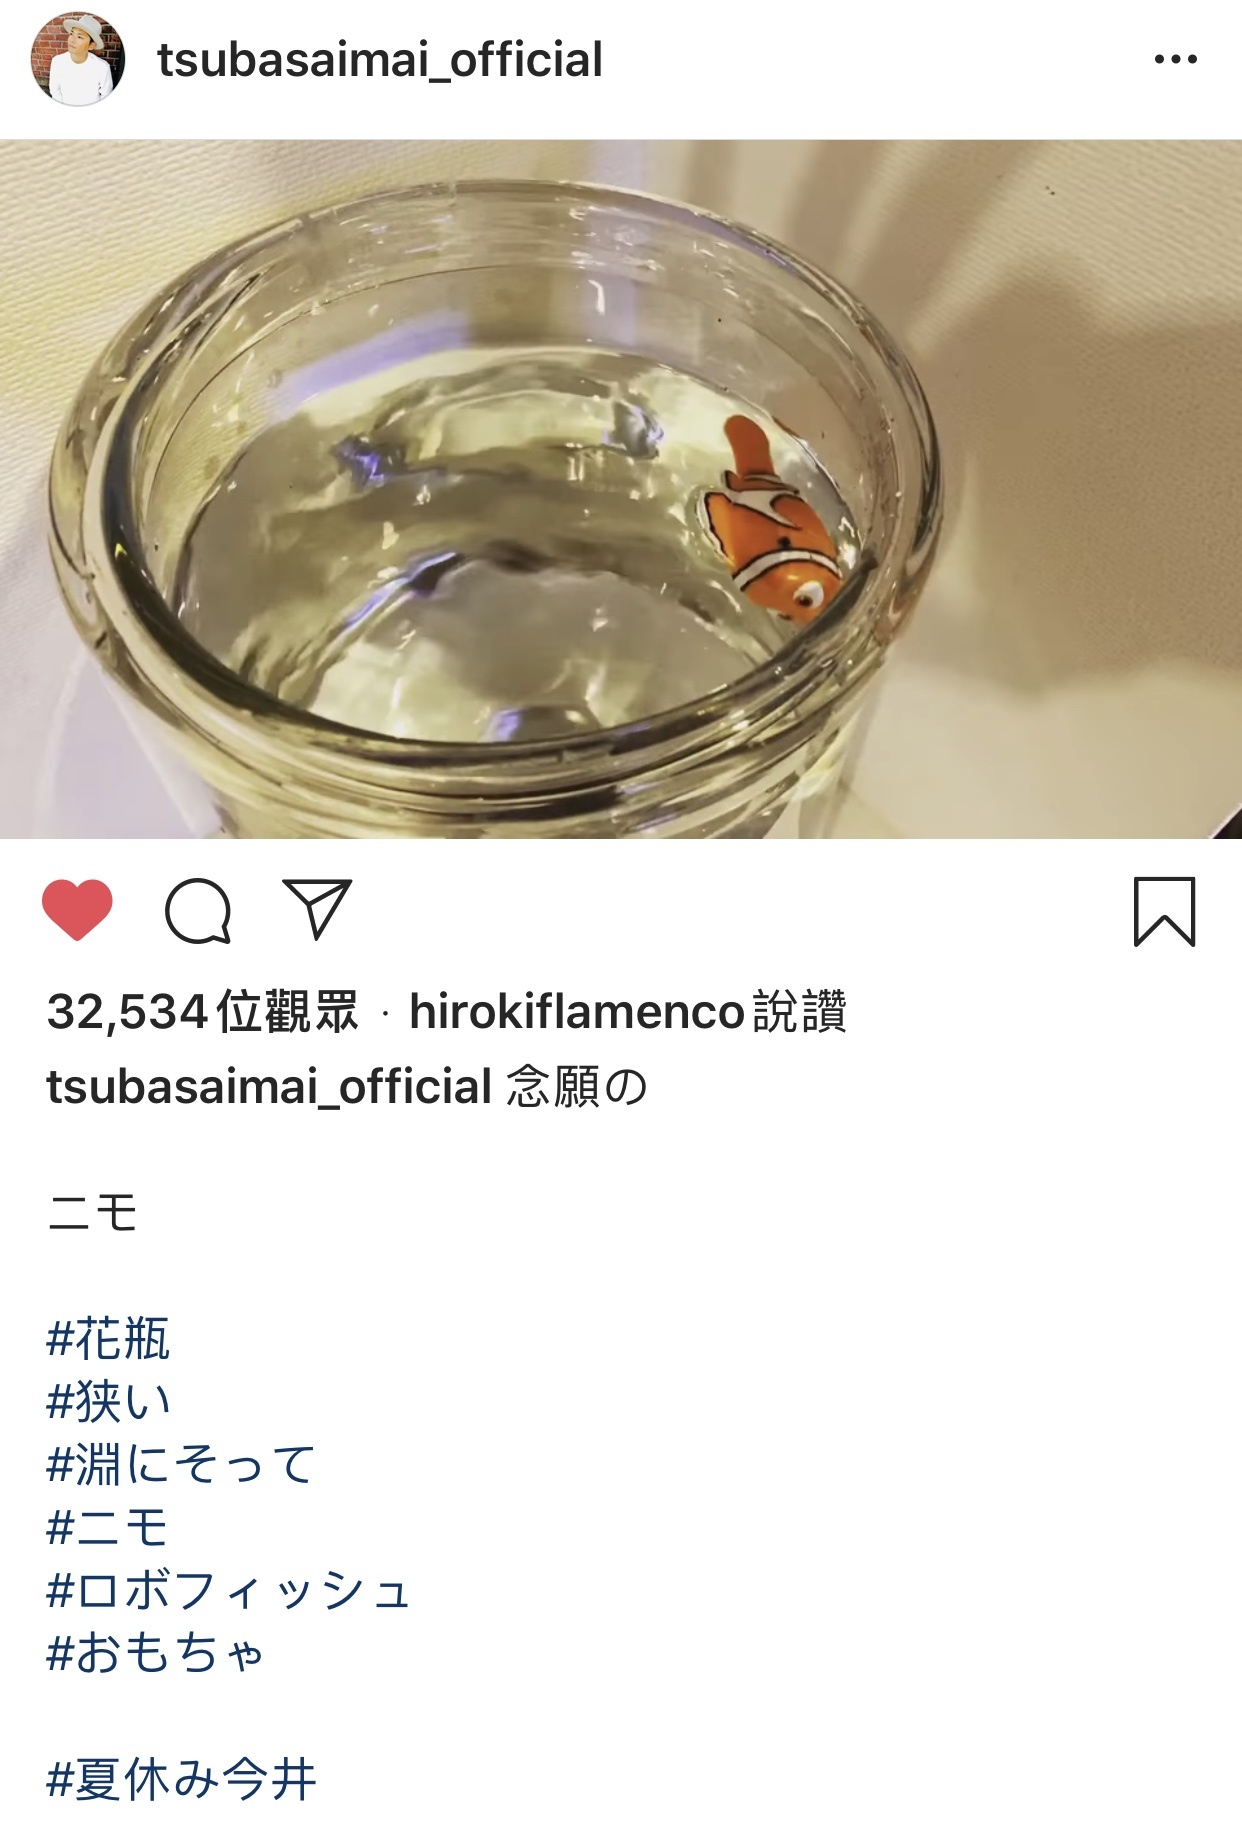
Task: Open hashtag #花瓶
Action: pyautogui.click(x=108, y=1339)
